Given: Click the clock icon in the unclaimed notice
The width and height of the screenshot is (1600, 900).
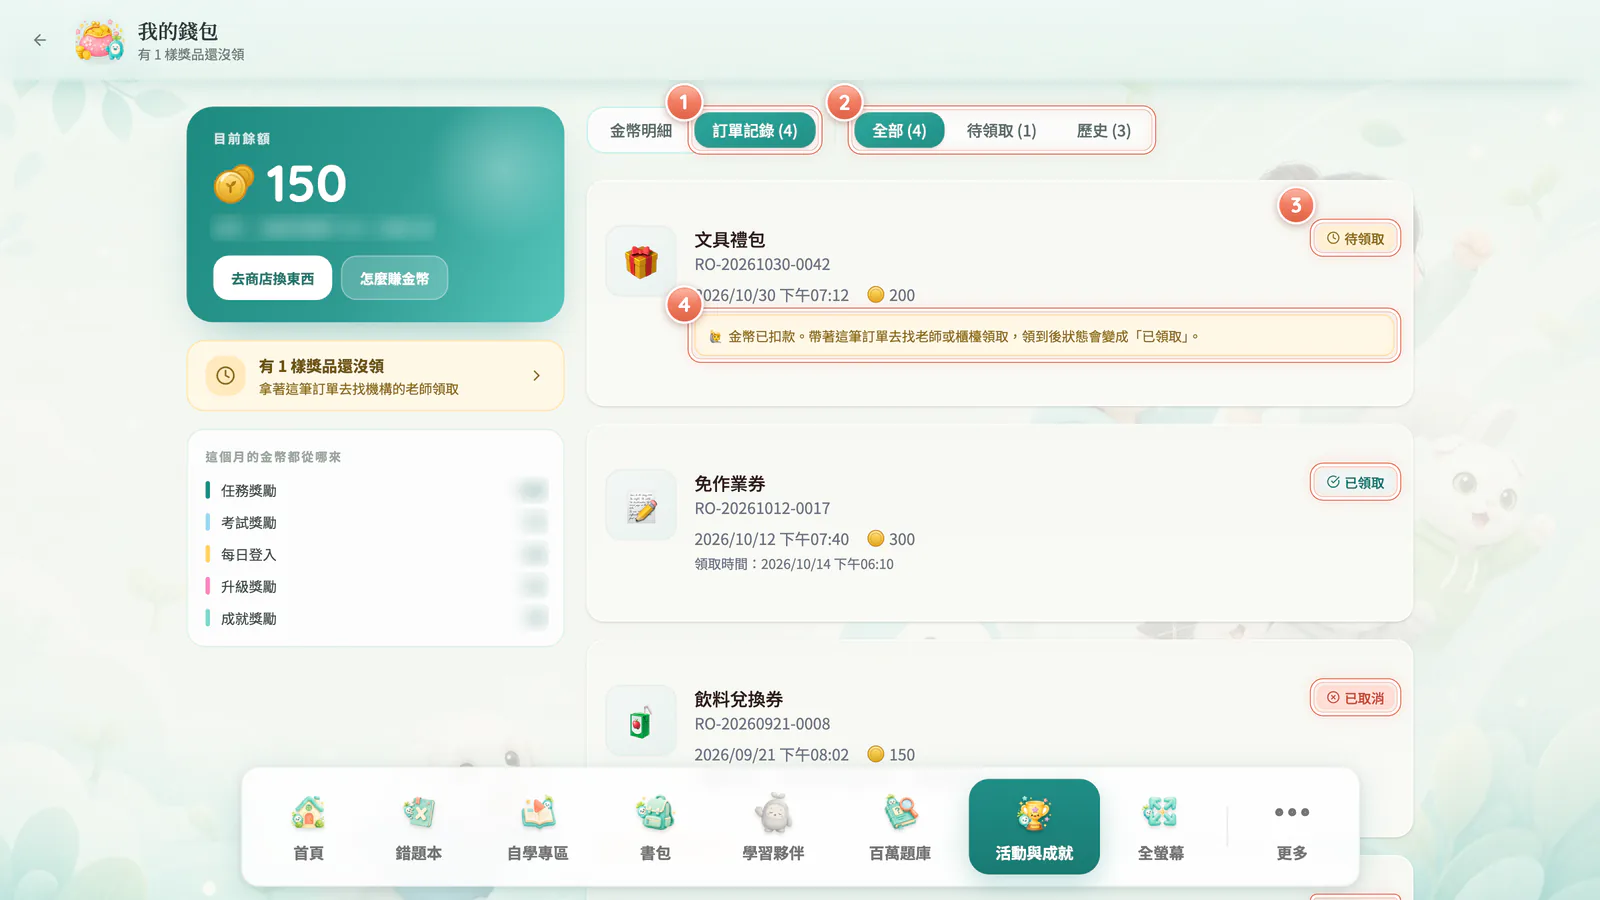Looking at the screenshot, I should click(226, 376).
